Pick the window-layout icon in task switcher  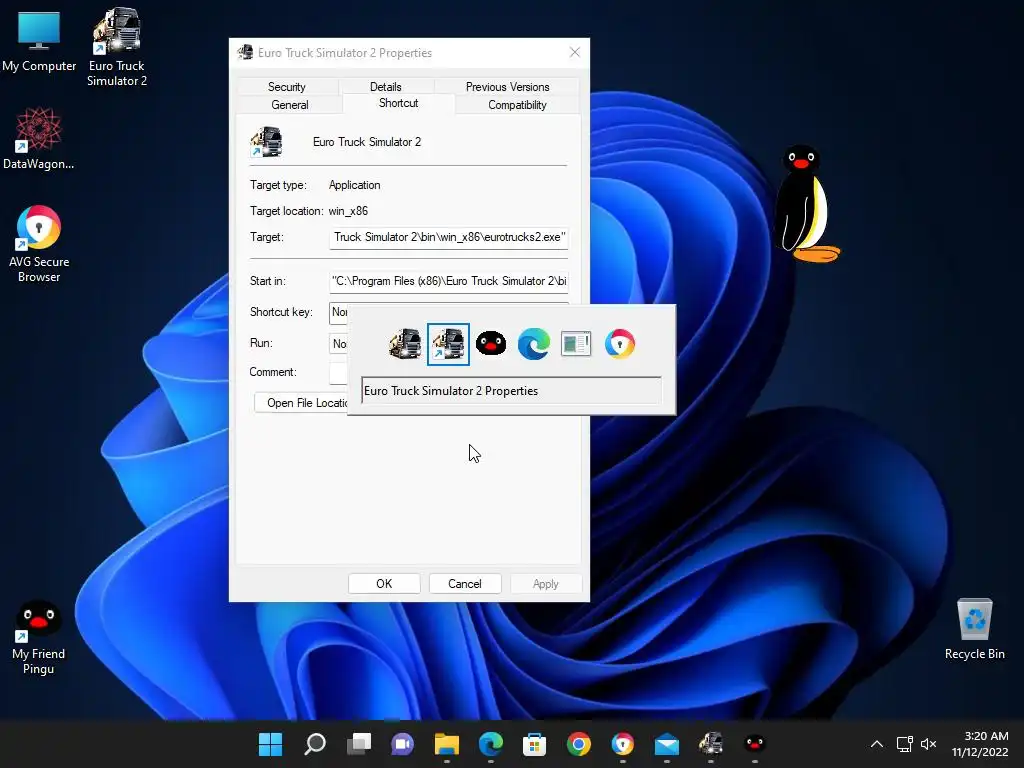point(576,344)
